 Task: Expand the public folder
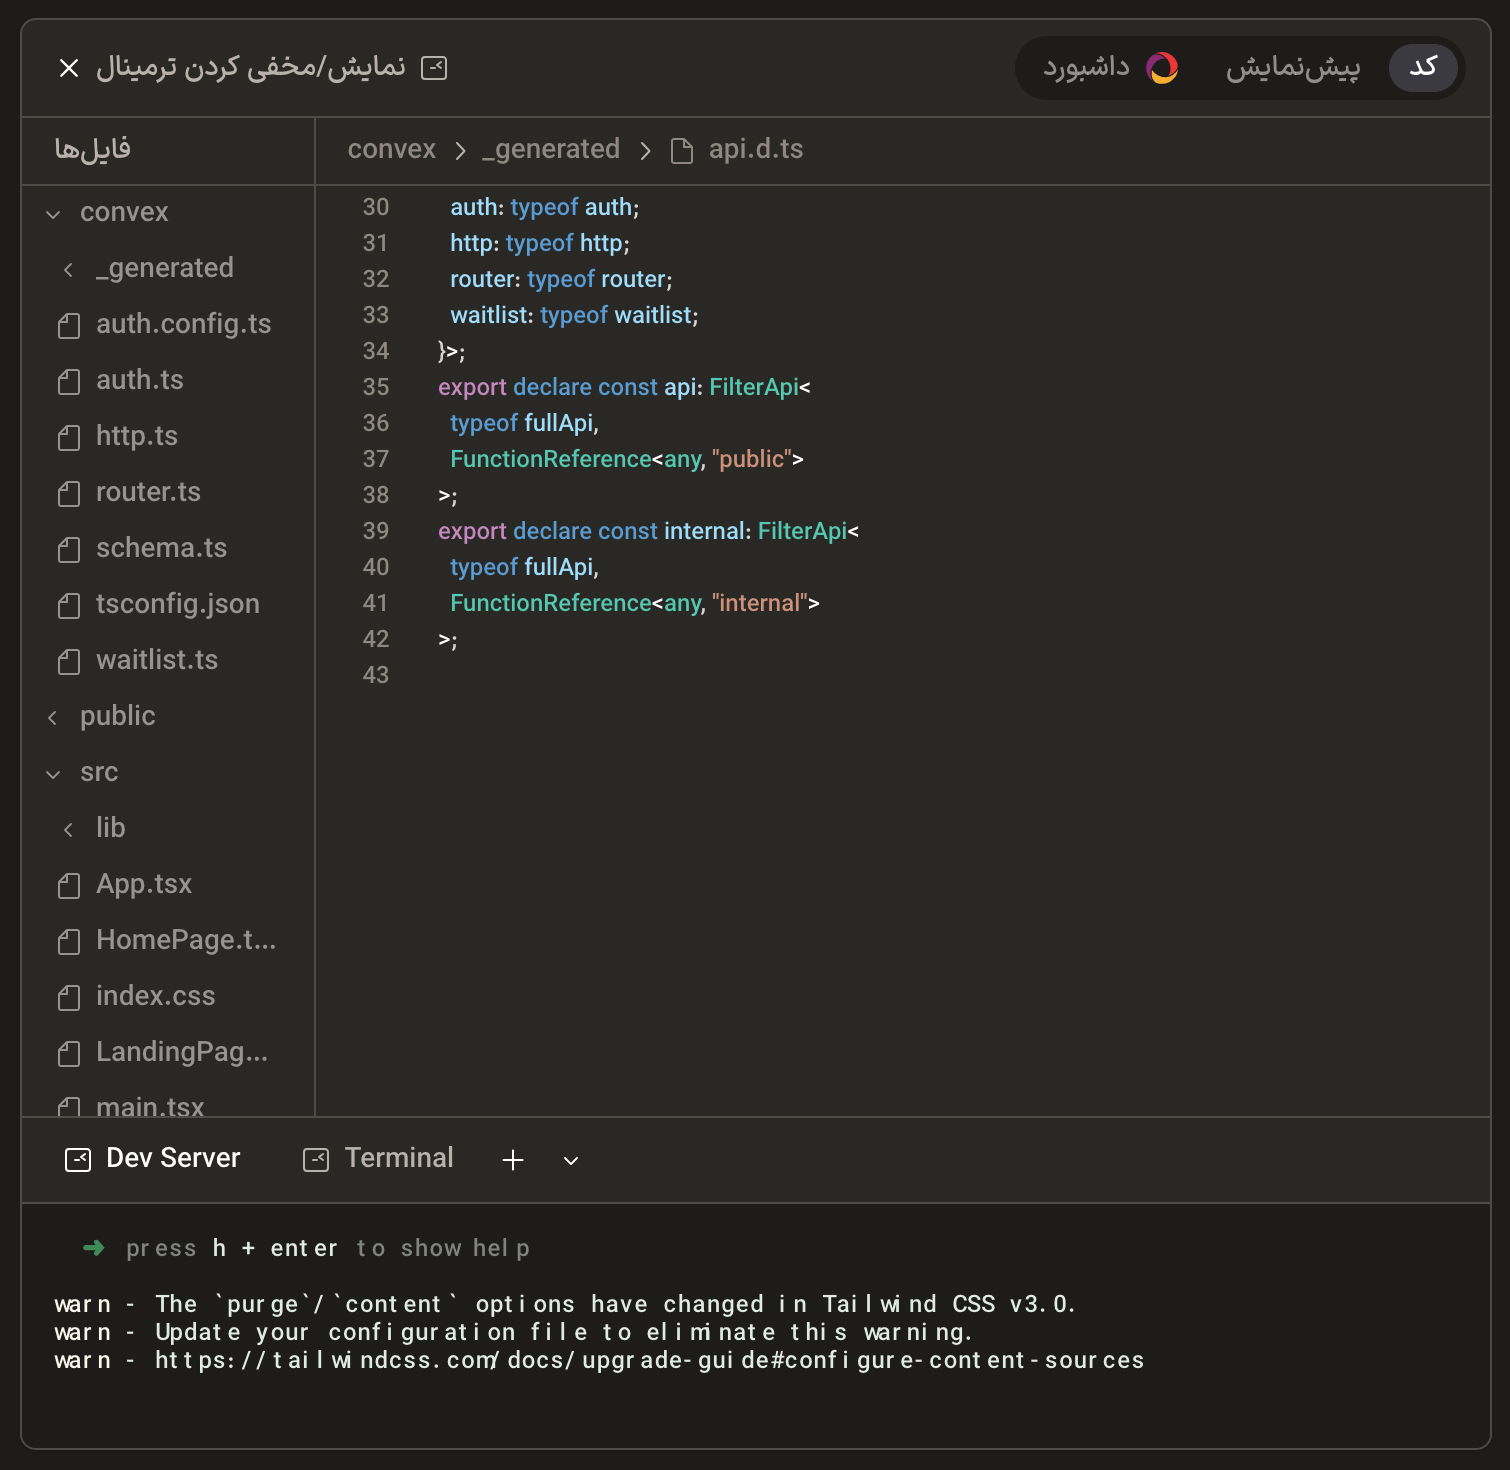[53, 717]
